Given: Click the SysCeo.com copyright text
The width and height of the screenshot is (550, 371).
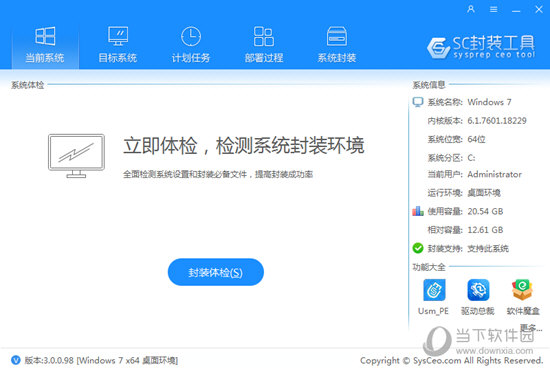Looking at the screenshot, I should click(x=451, y=360).
